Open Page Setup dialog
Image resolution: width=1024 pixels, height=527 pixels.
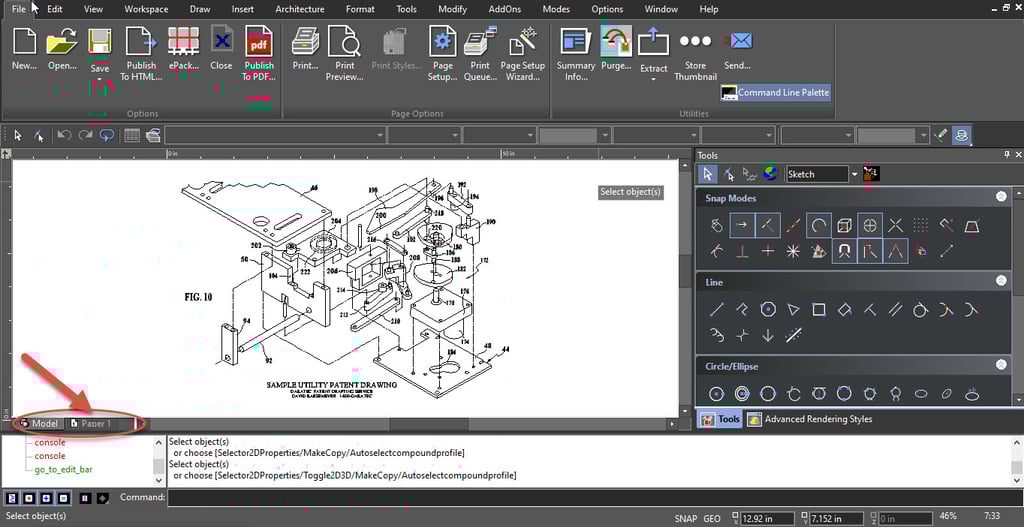[442, 42]
